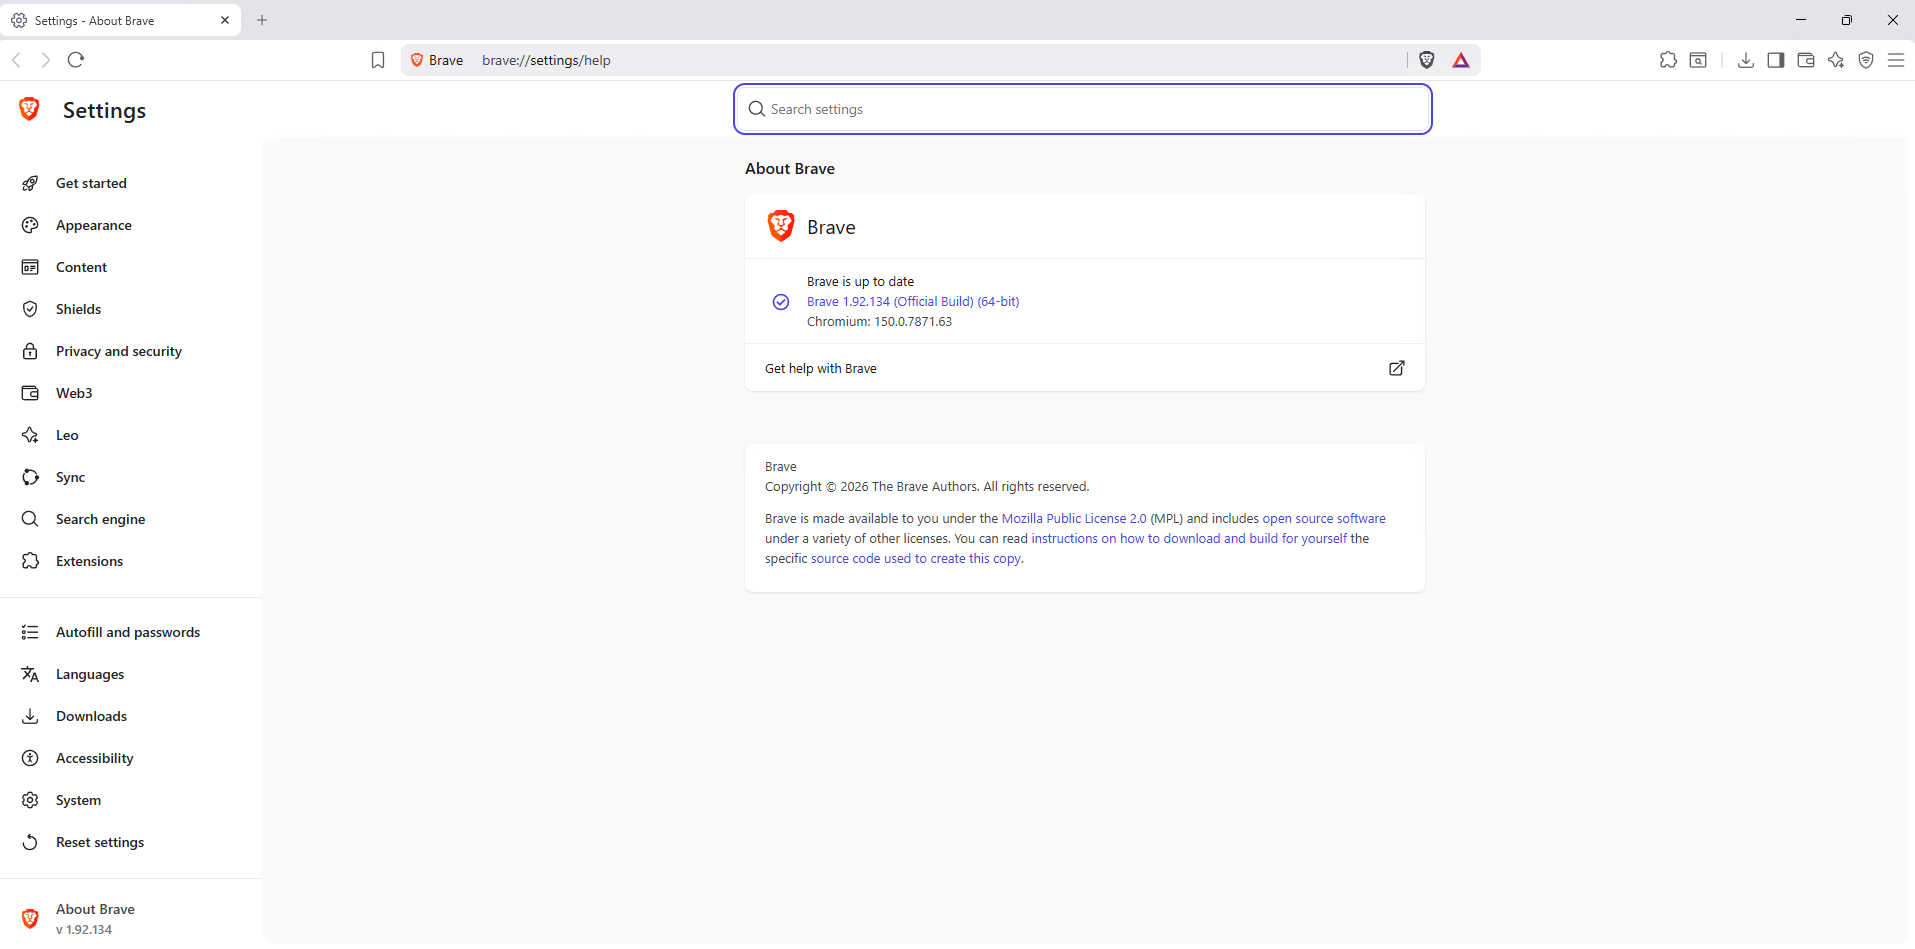Click the Copyright 2026 Brave Authors text
1915x949 pixels.
click(927, 486)
